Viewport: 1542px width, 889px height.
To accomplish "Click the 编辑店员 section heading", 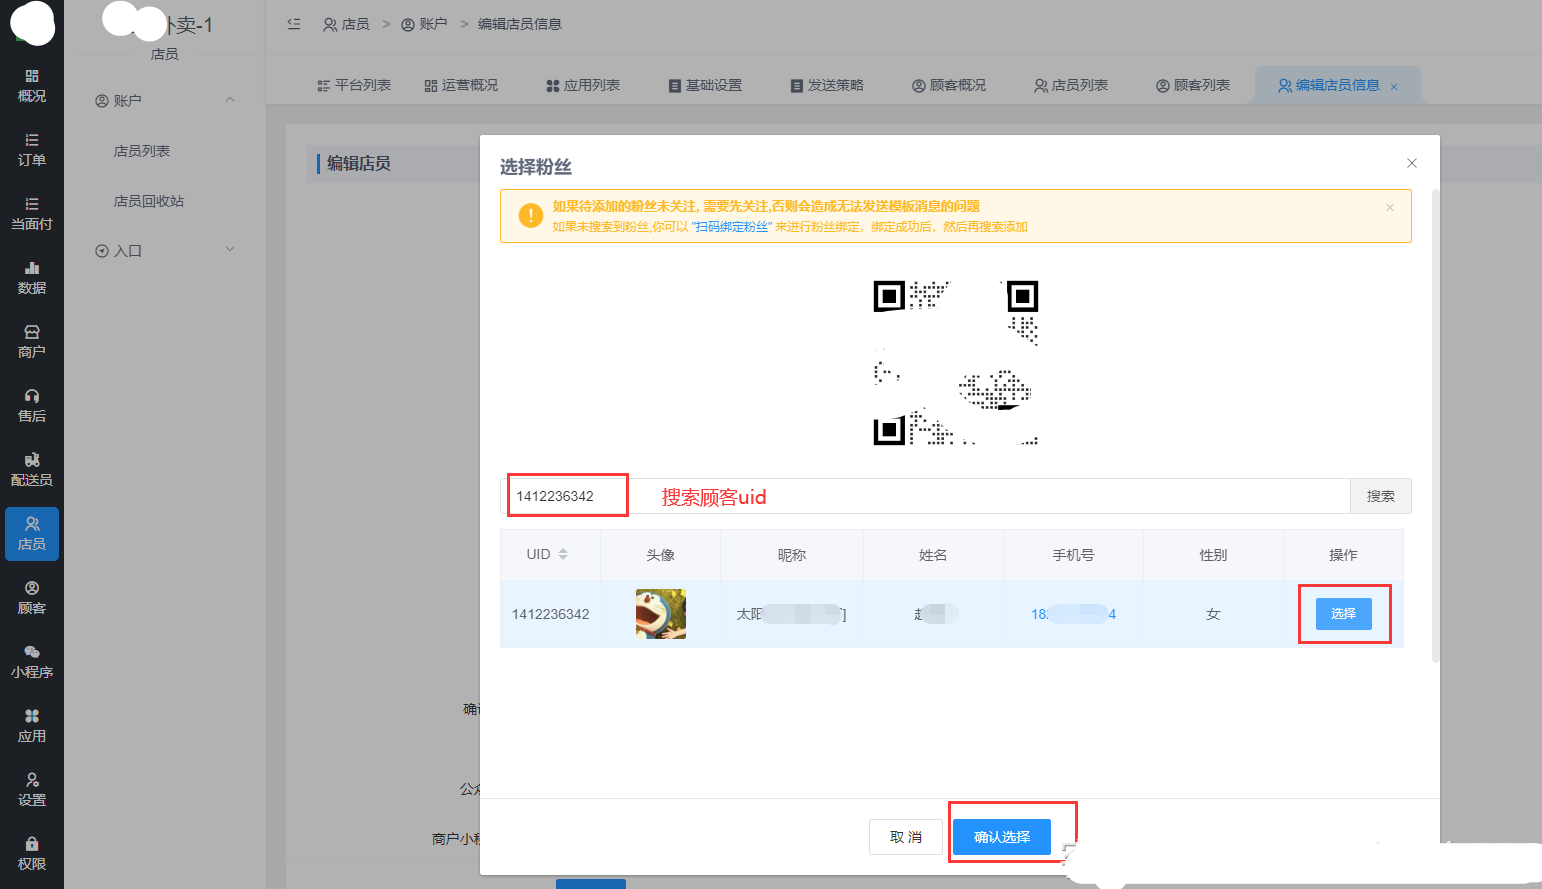I will pos(359,163).
